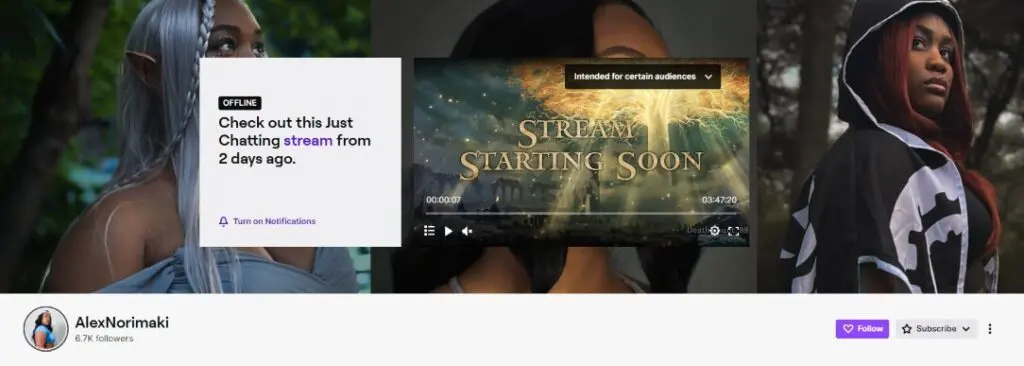The height and width of the screenshot is (366, 1024).
Task: Unmute the video volume icon
Action: (467, 231)
